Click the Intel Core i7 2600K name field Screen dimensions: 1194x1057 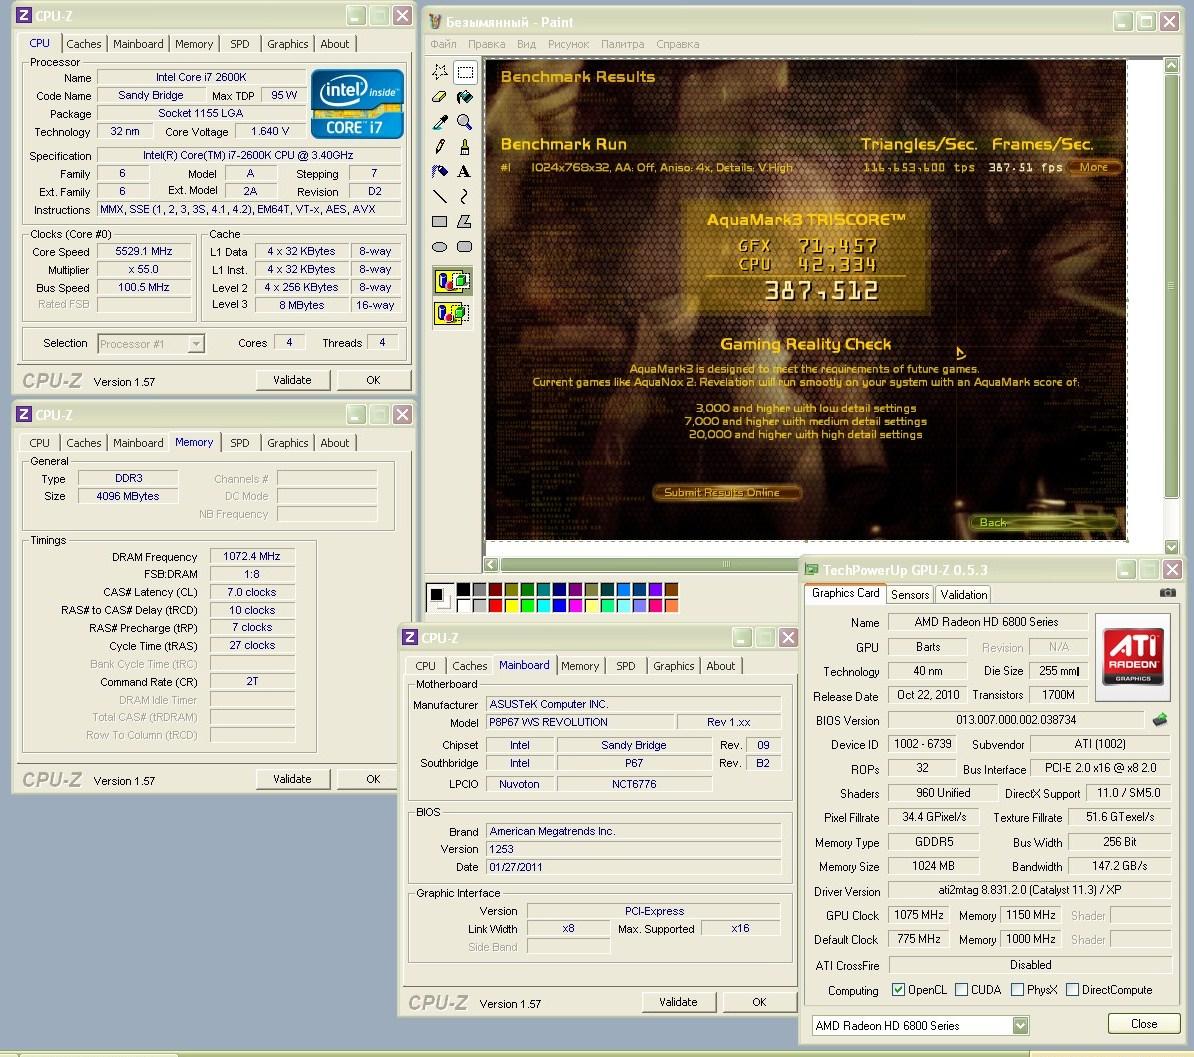click(x=201, y=77)
